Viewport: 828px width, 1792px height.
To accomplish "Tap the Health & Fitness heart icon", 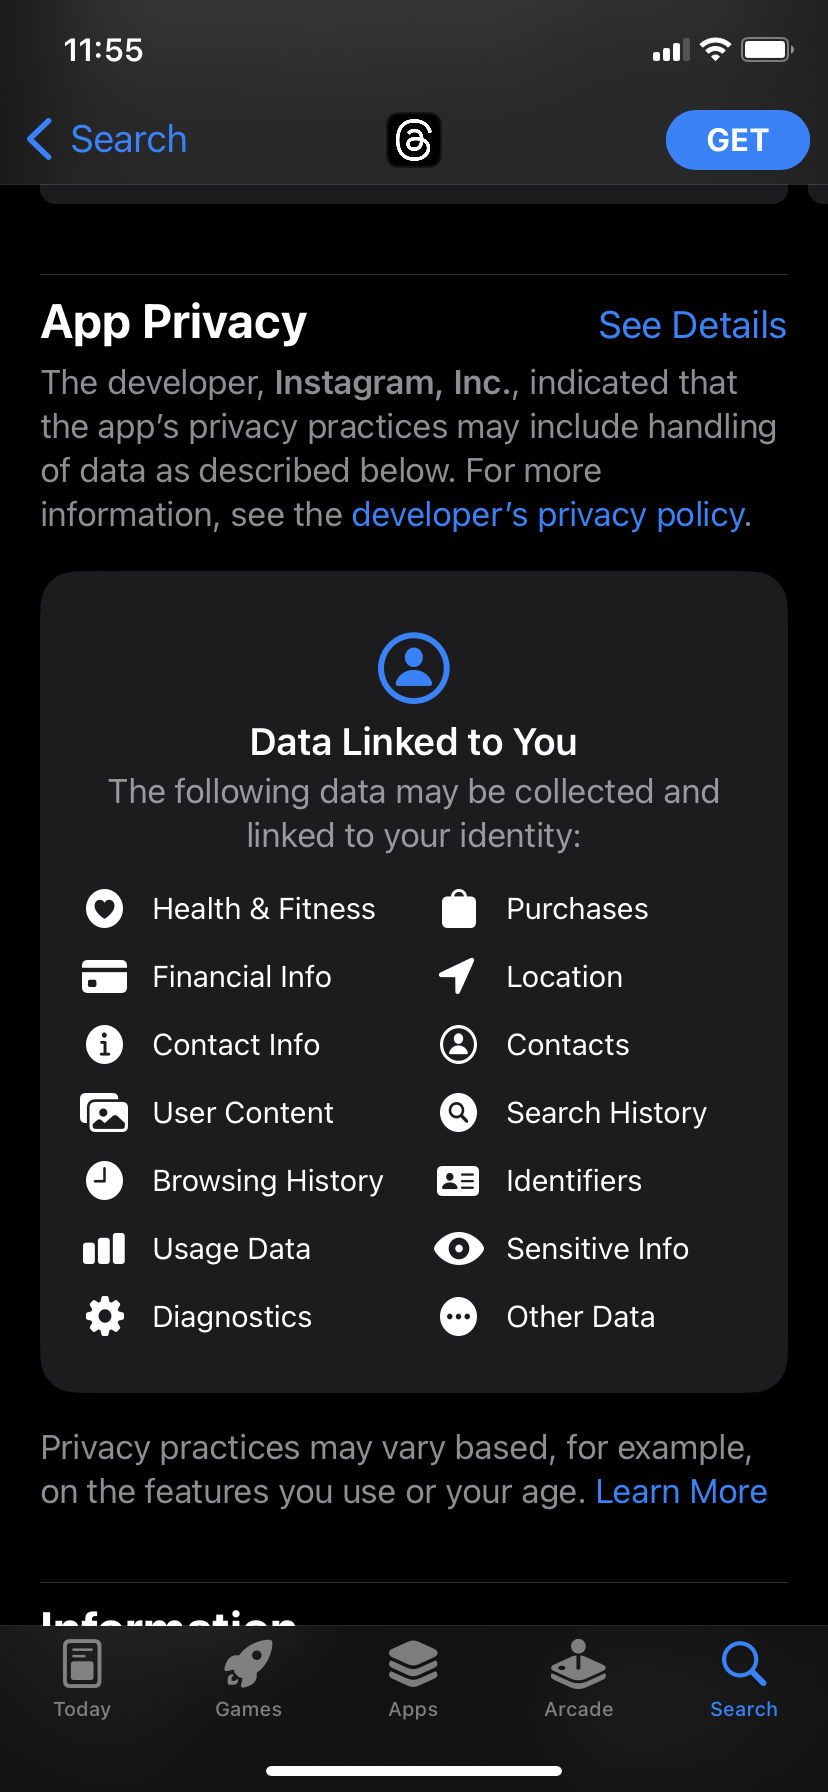I will (104, 909).
